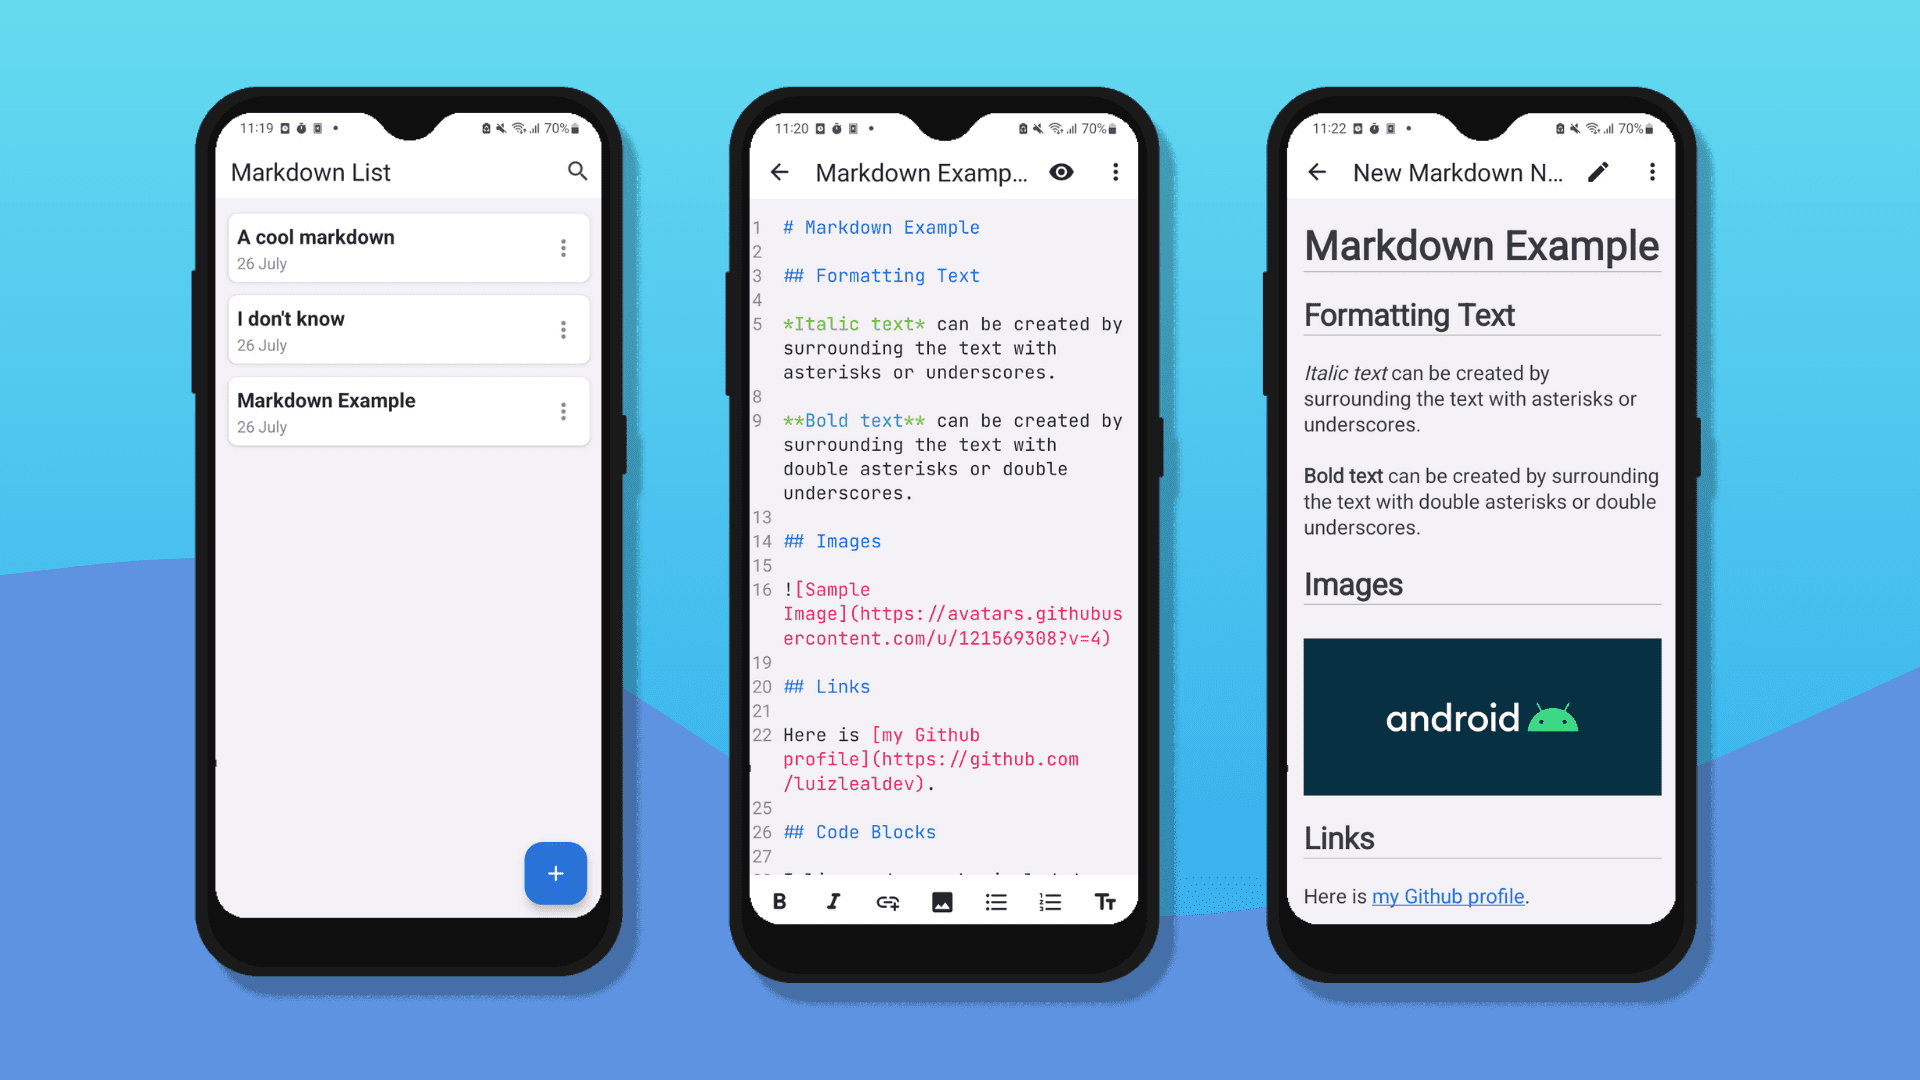The width and height of the screenshot is (1920, 1080).
Task: Tap the edit pencil icon on New Markdown N…
Action: coord(1600,171)
